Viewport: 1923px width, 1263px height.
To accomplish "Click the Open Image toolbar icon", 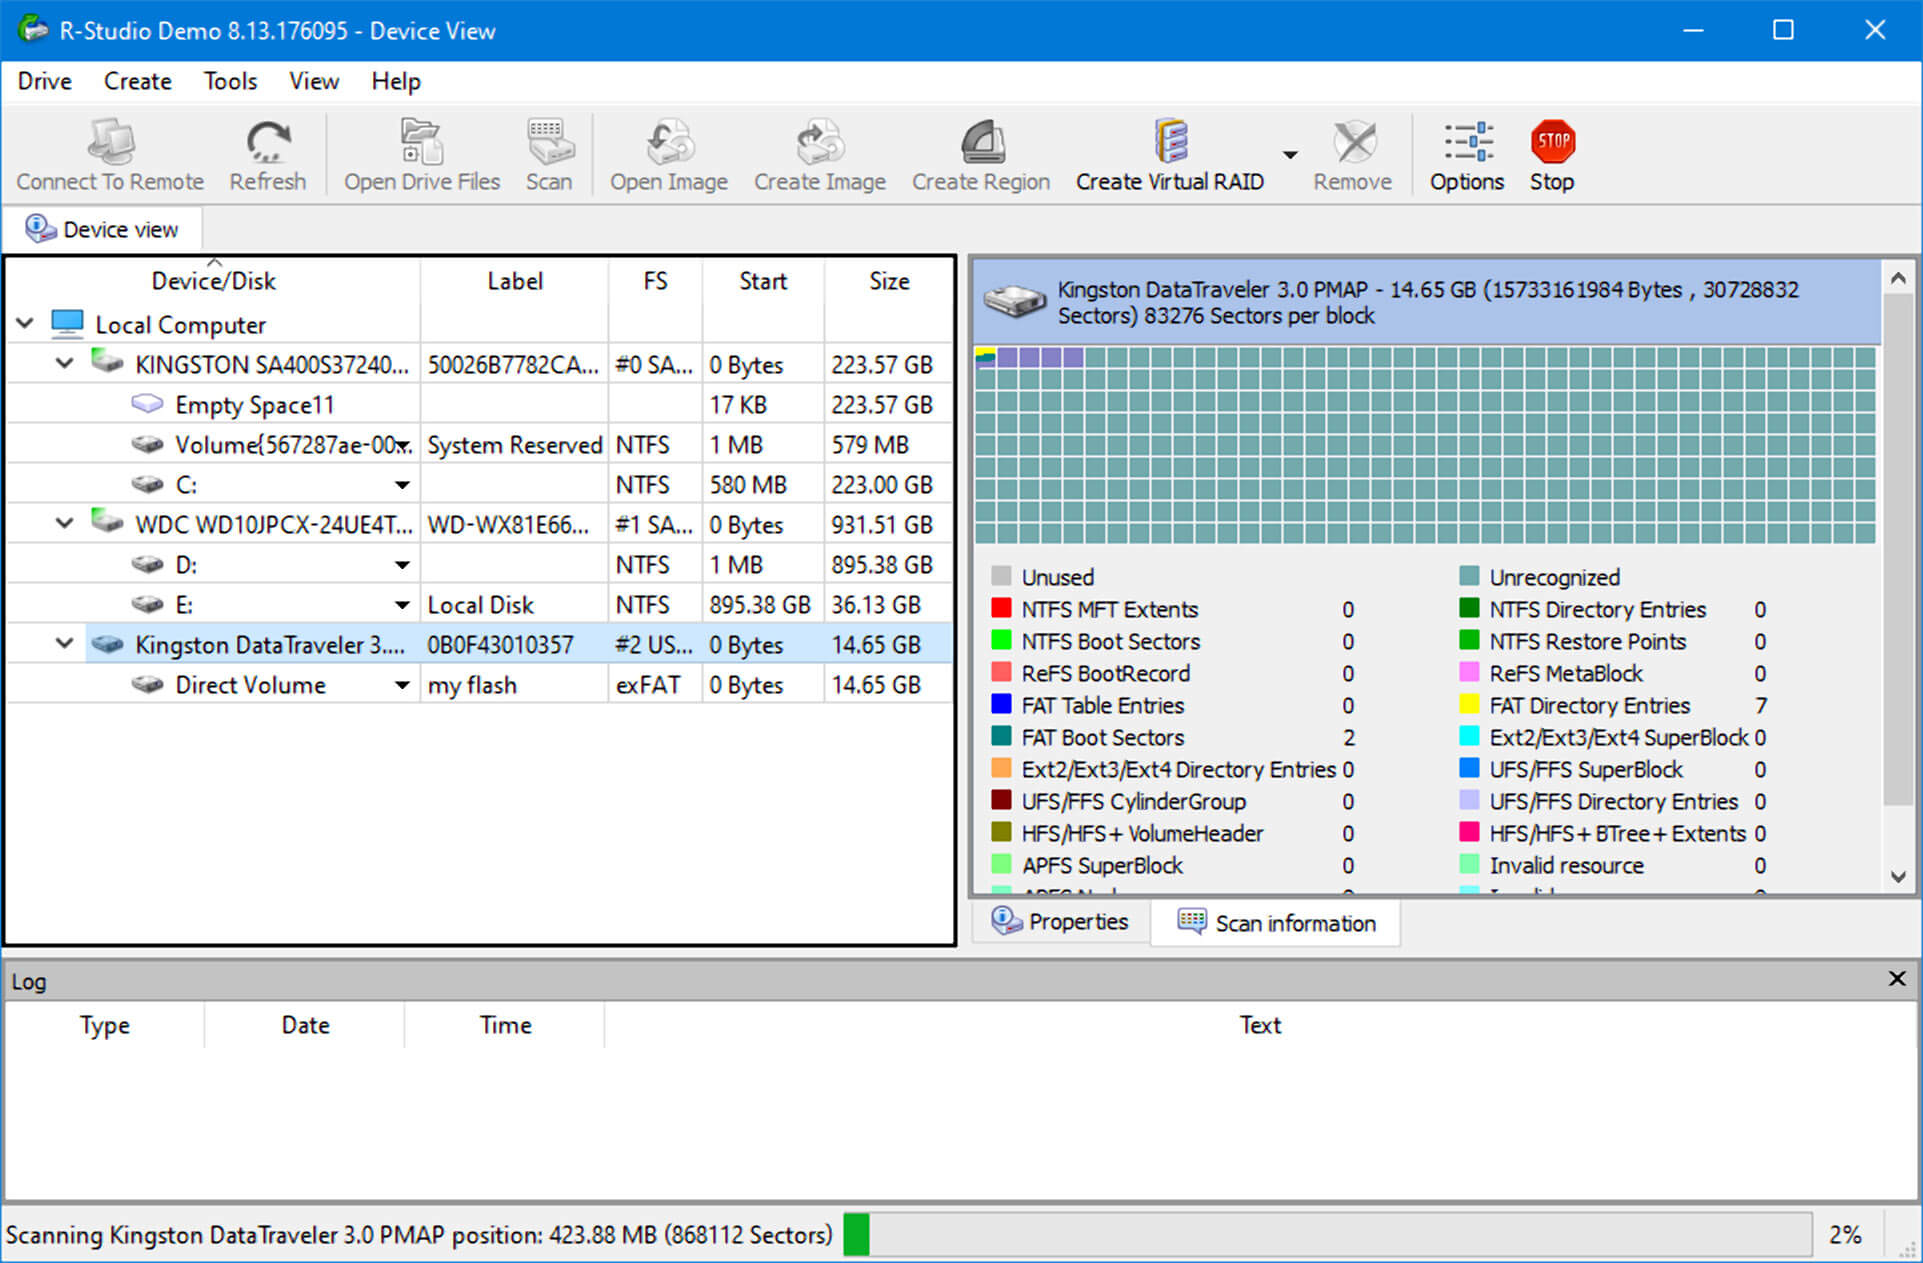I will (670, 151).
